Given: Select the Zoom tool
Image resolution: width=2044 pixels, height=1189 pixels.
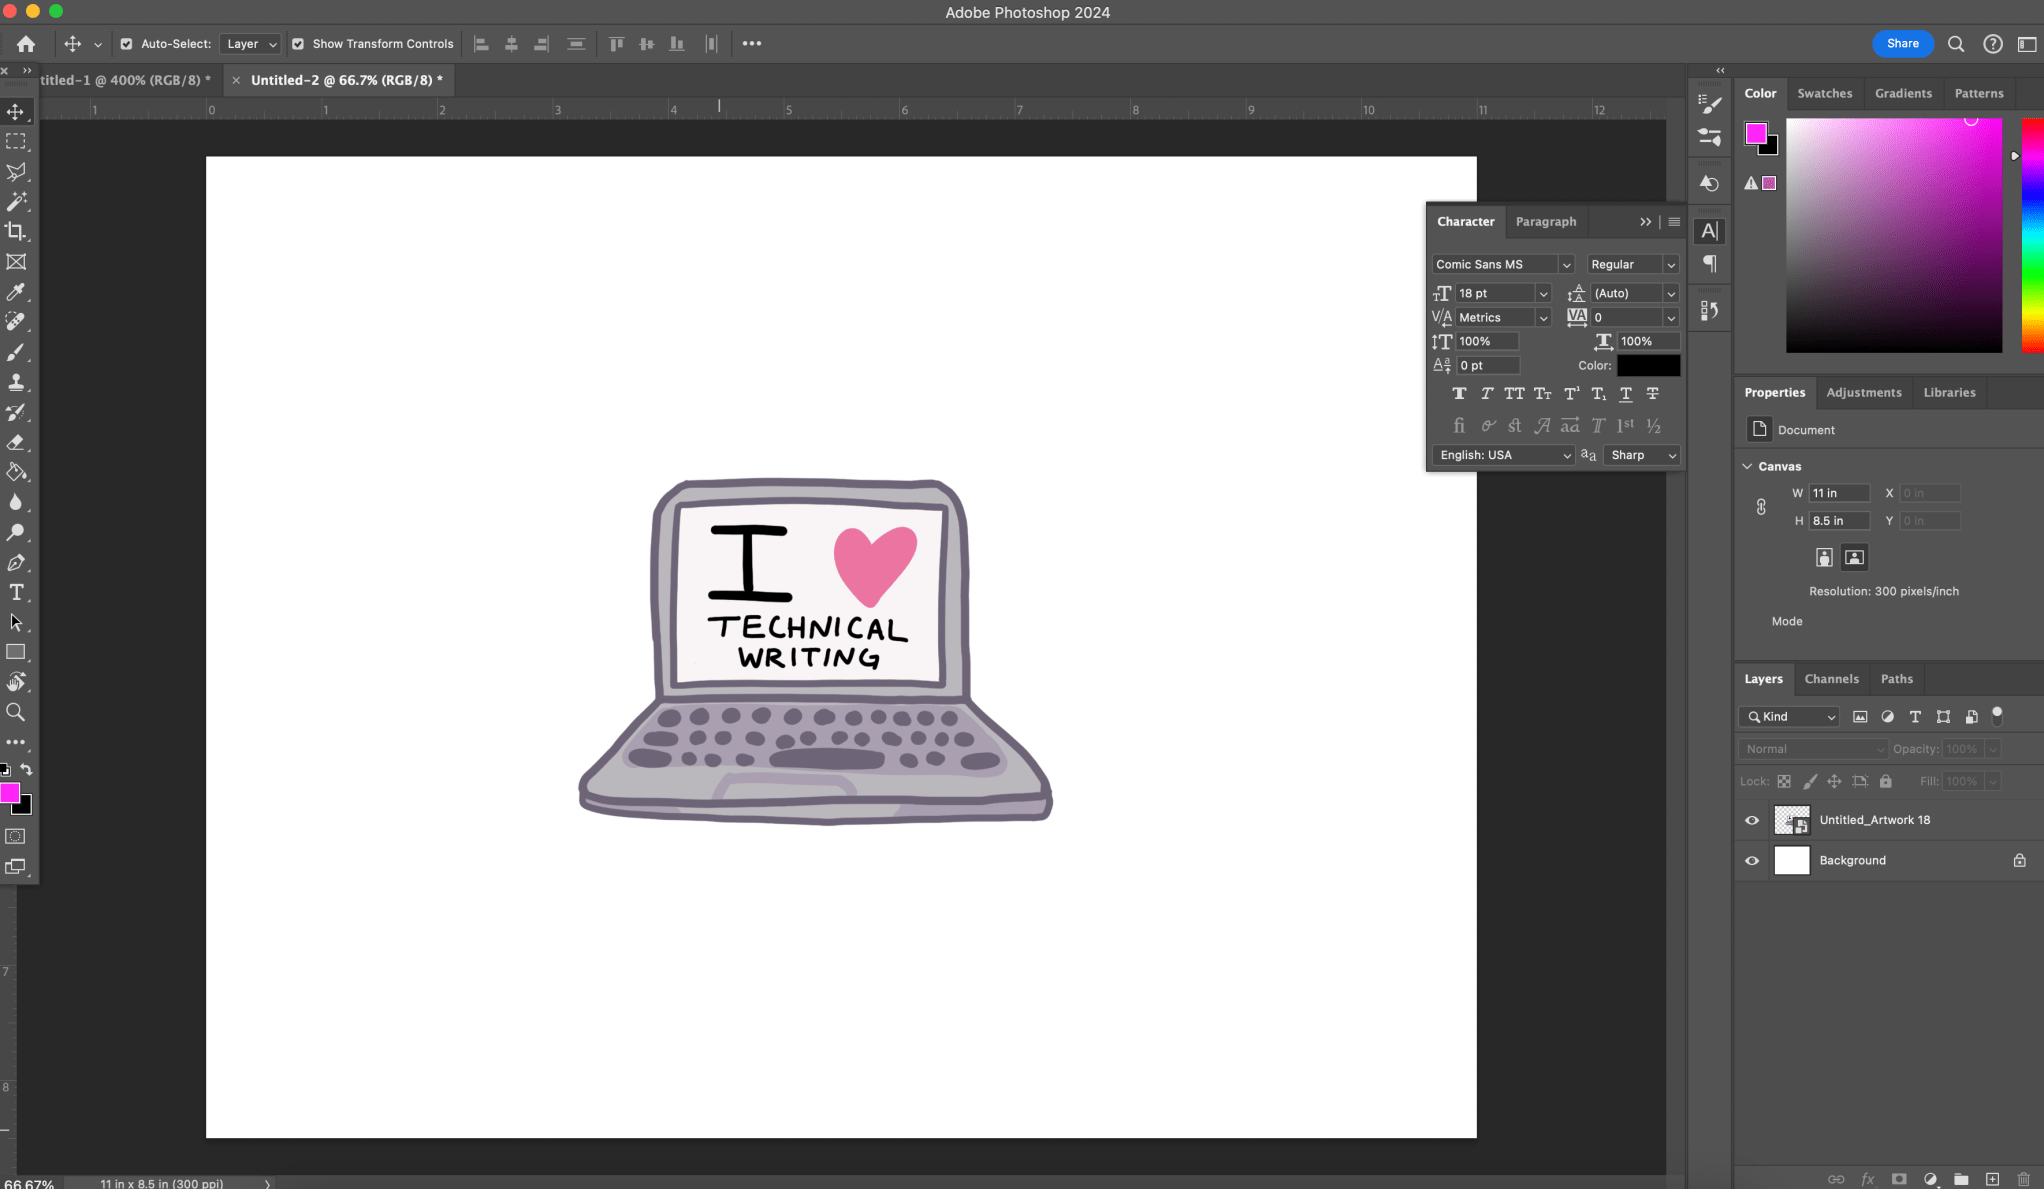Looking at the screenshot, I should point(16,712).
